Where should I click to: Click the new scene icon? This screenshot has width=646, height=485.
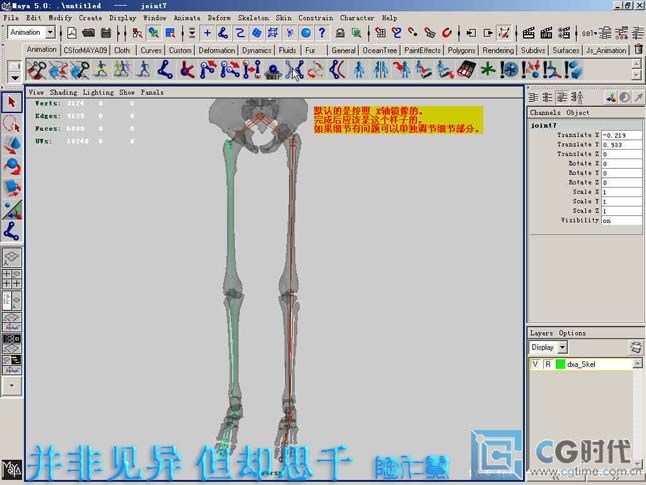point(72,33)
